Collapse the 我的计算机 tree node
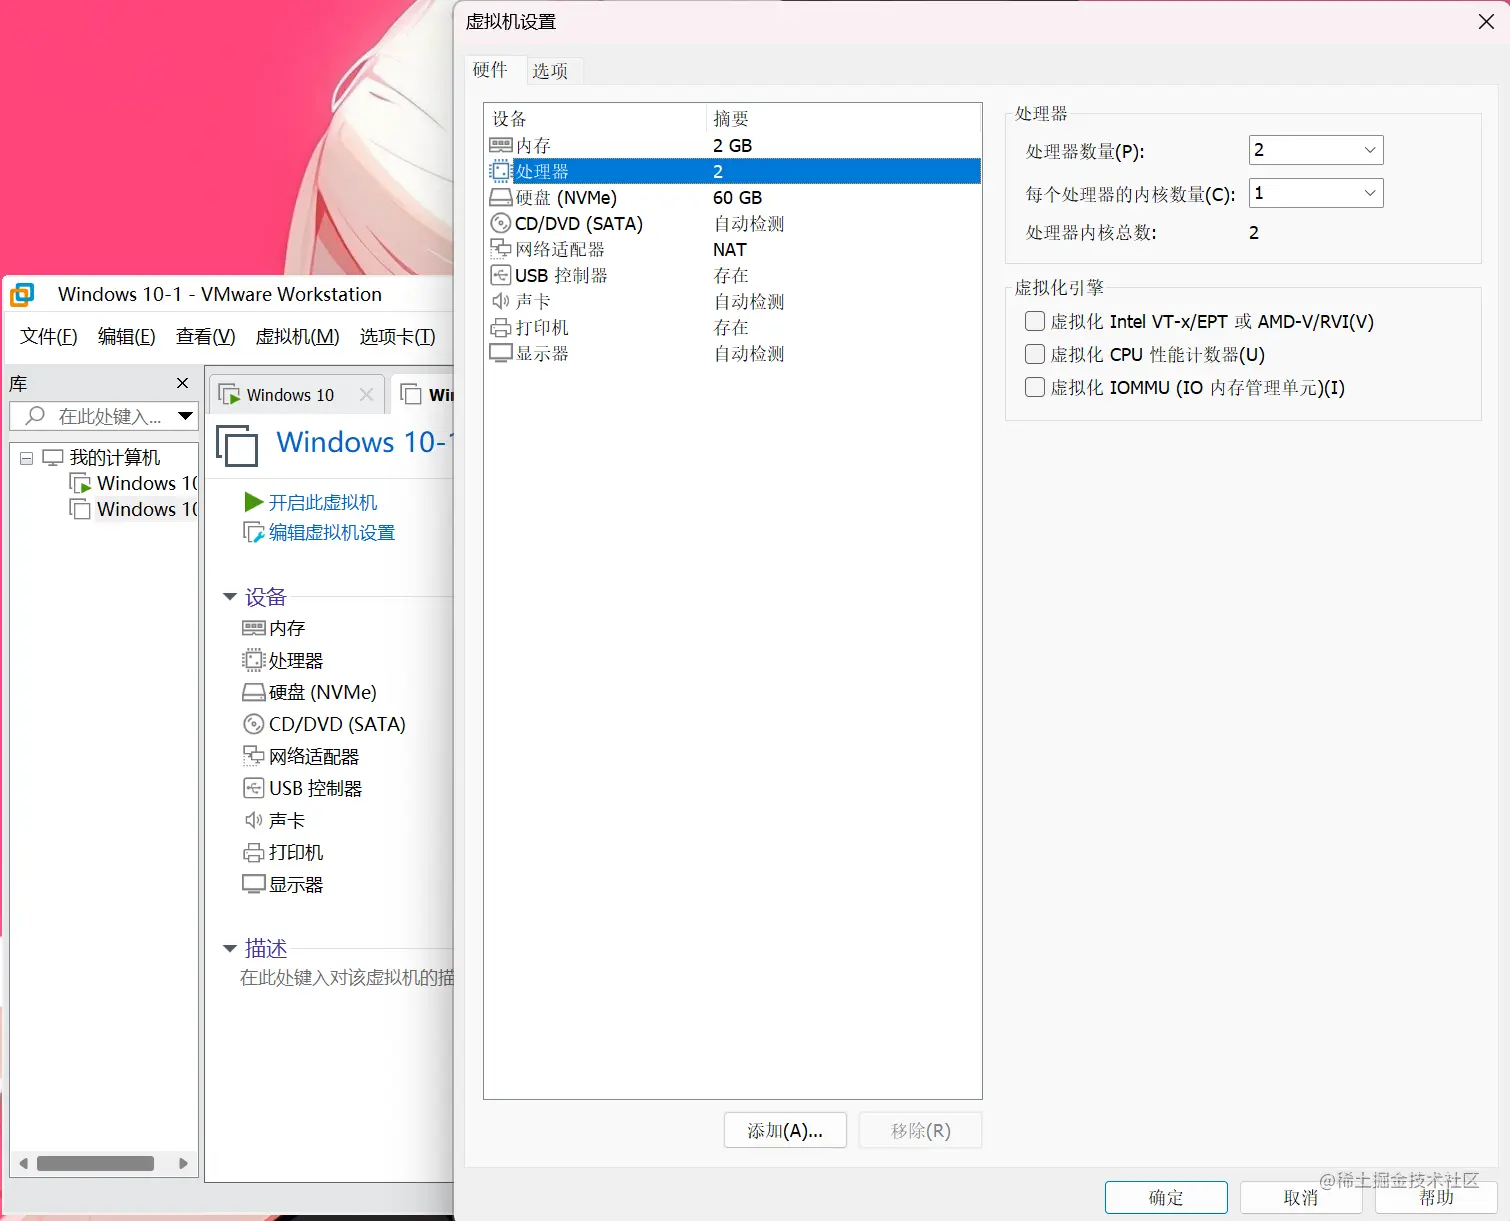This screenshot has width=1510, height=1221. 27,458
